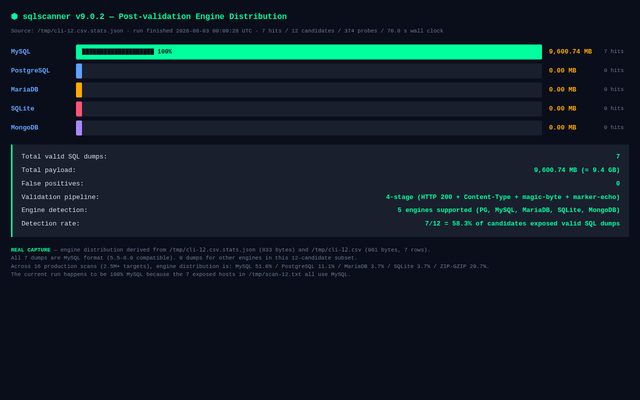Select the PostgreSQL engine label
The height and width of the screenshot is (400, 640).
pos(31,71)
